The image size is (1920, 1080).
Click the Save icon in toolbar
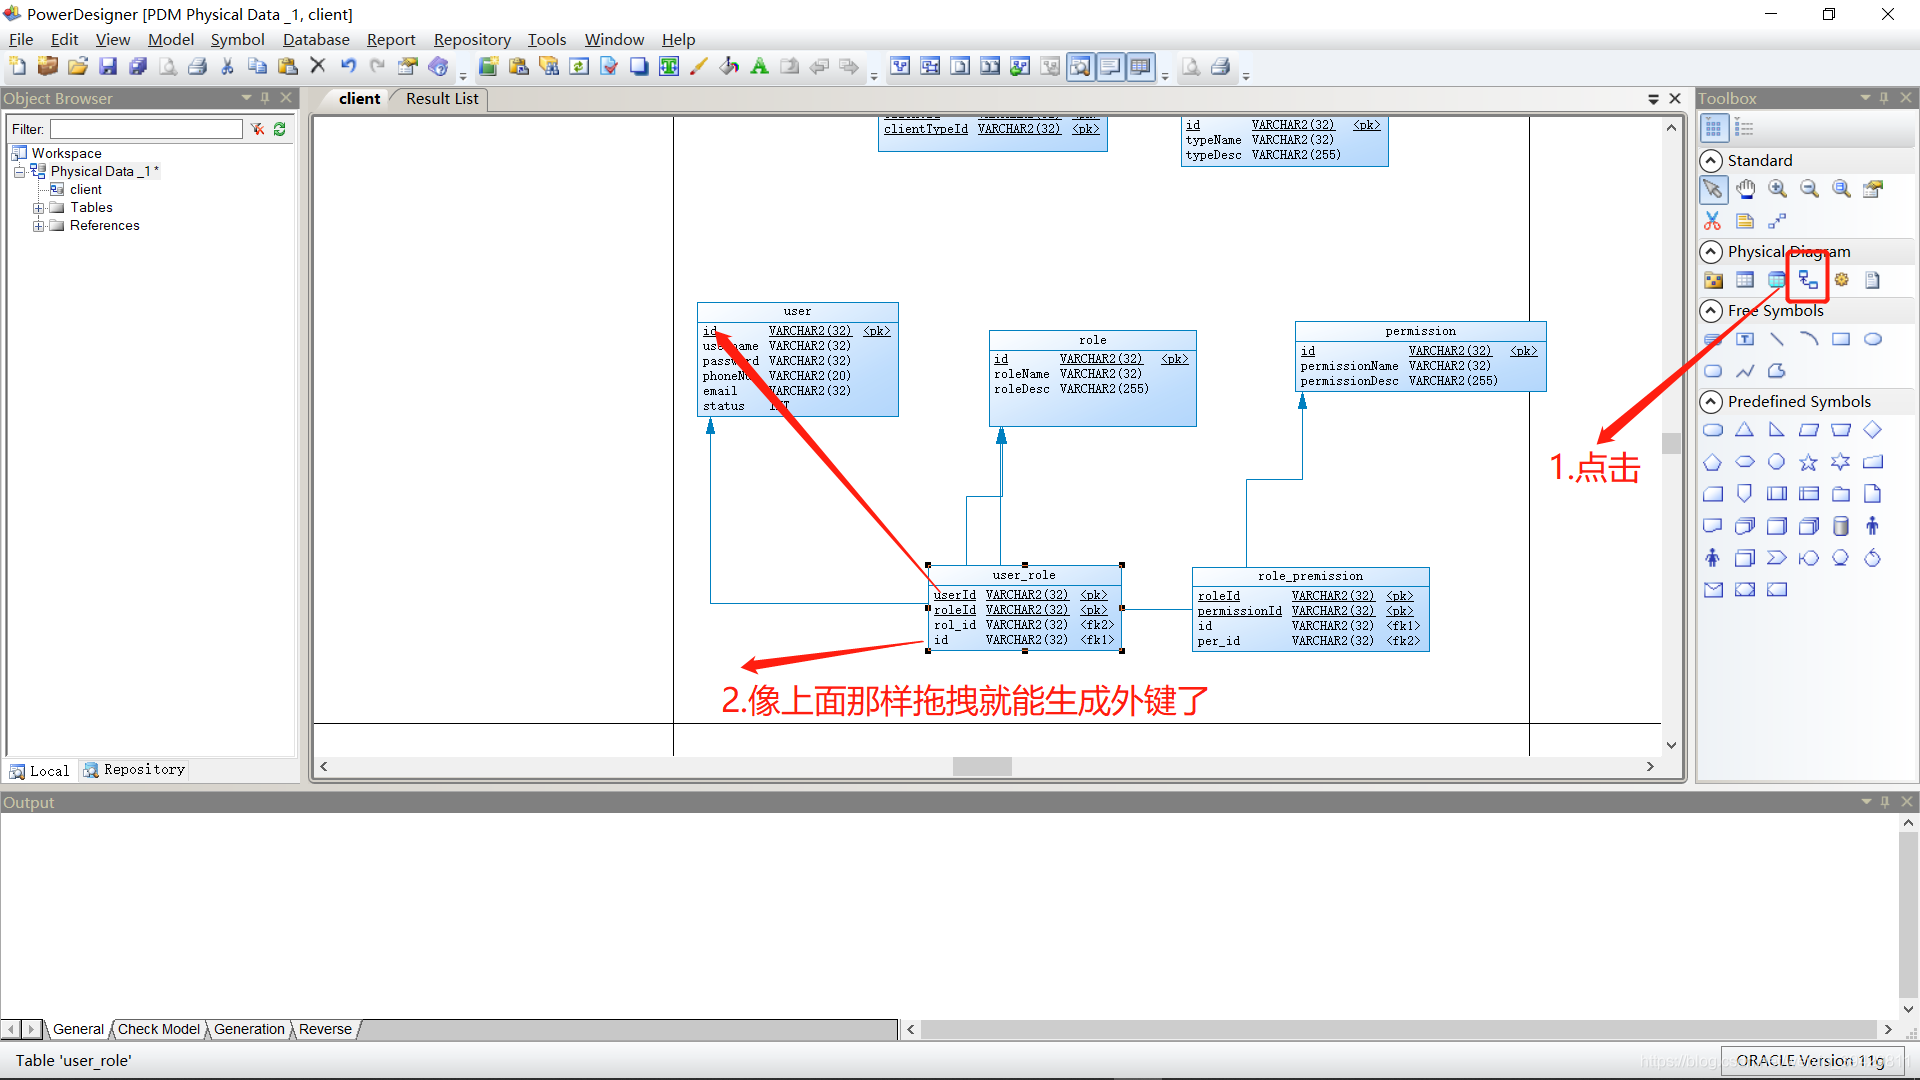(108, 66)
